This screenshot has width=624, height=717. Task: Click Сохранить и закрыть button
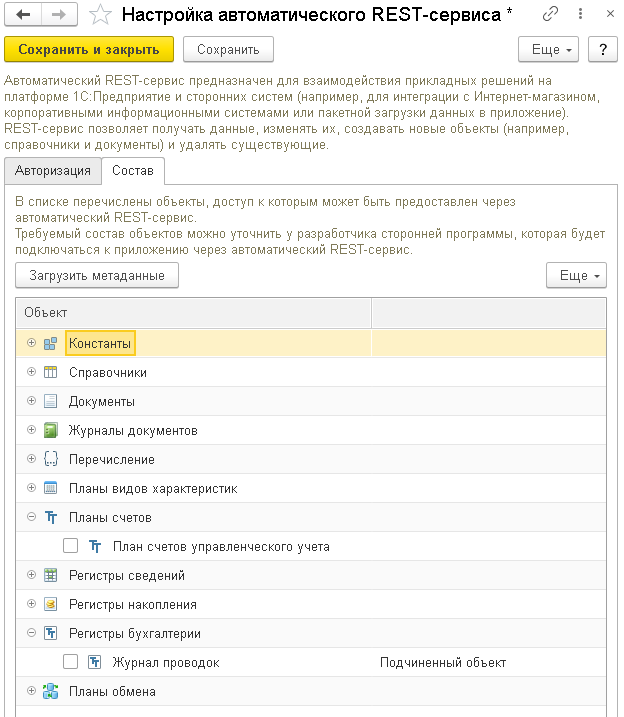(89, 49)
